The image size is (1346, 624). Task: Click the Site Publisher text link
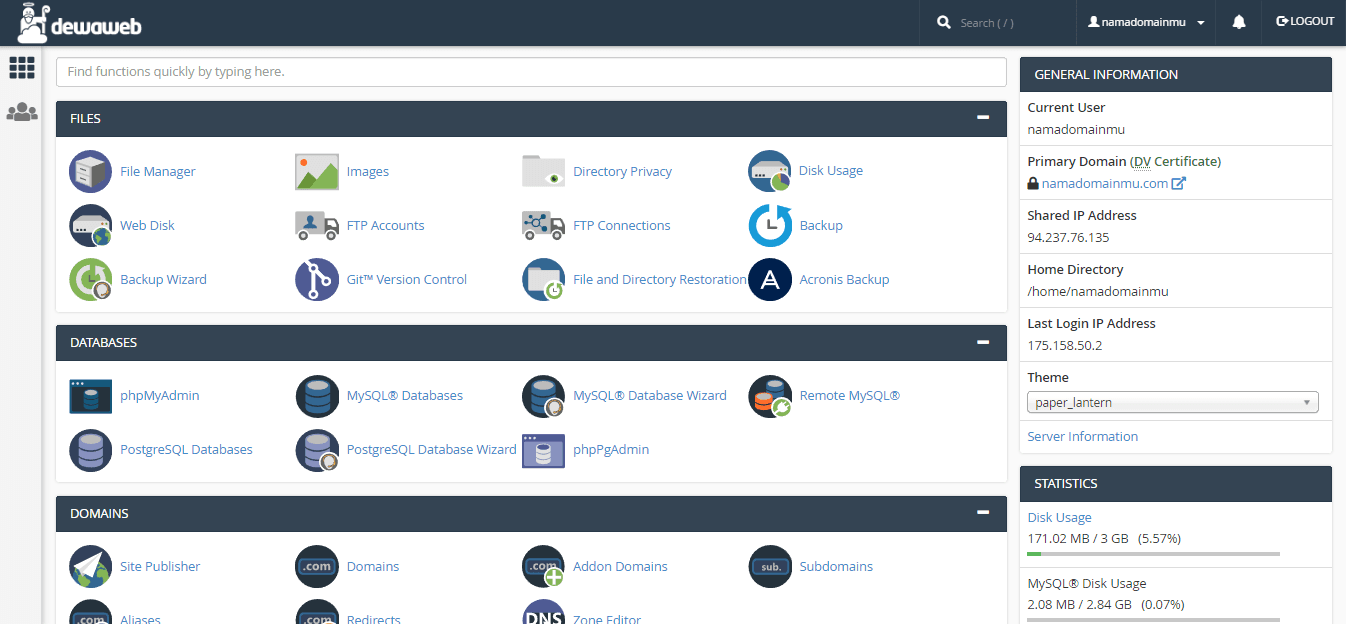(x=160, y=566)
